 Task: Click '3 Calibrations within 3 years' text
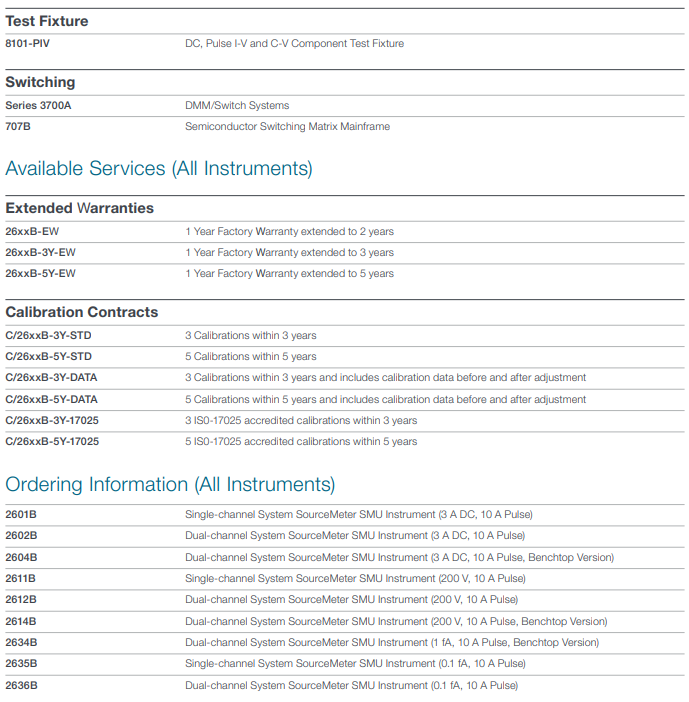251,335
